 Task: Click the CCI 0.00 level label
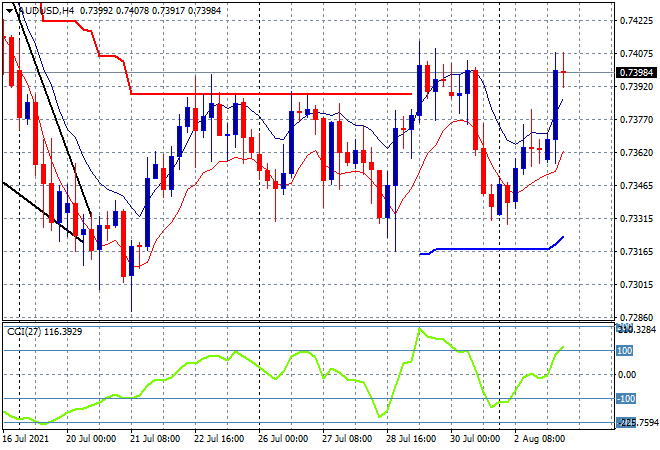tap(628, 375)
